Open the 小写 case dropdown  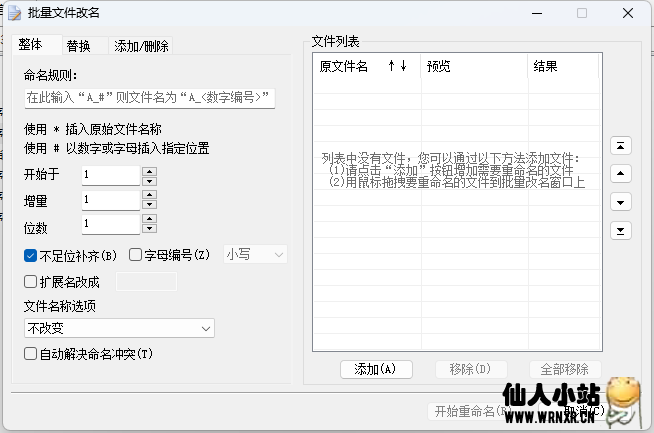pyautogui.click(x=255, y=254)
